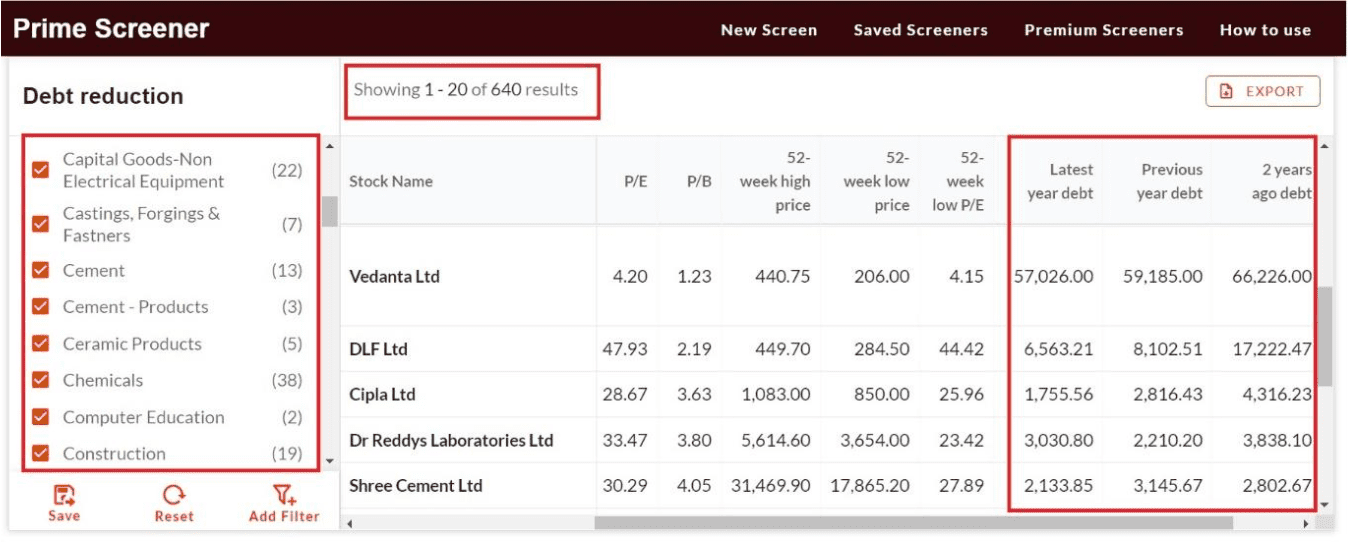Sort by 52-week low P/E header
Image resolution: width=1348 pixels, height=542 pixels.
click(x=959, y=182)
